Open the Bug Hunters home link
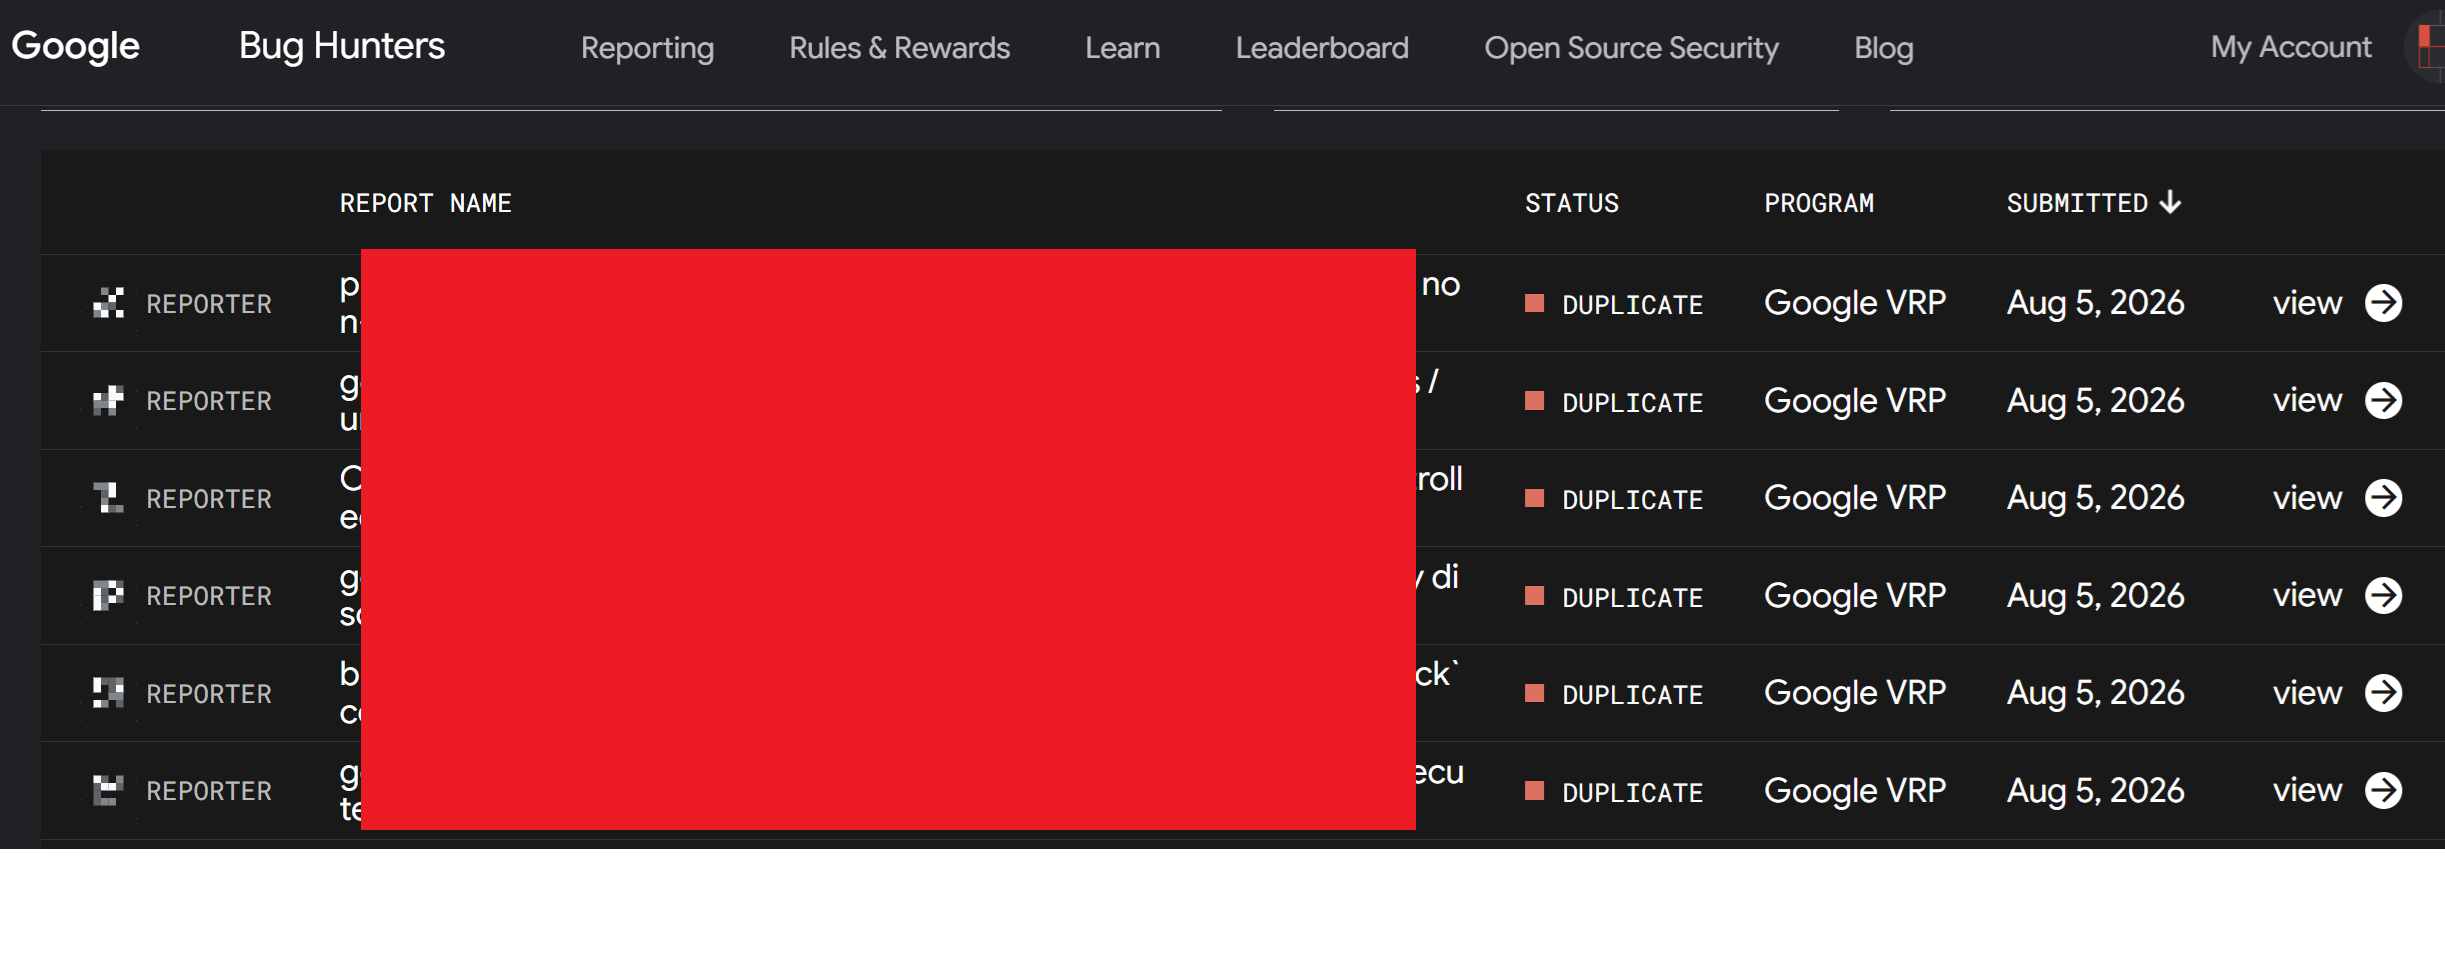Screen dimensions: 2445x960 (x=342, y=47)
